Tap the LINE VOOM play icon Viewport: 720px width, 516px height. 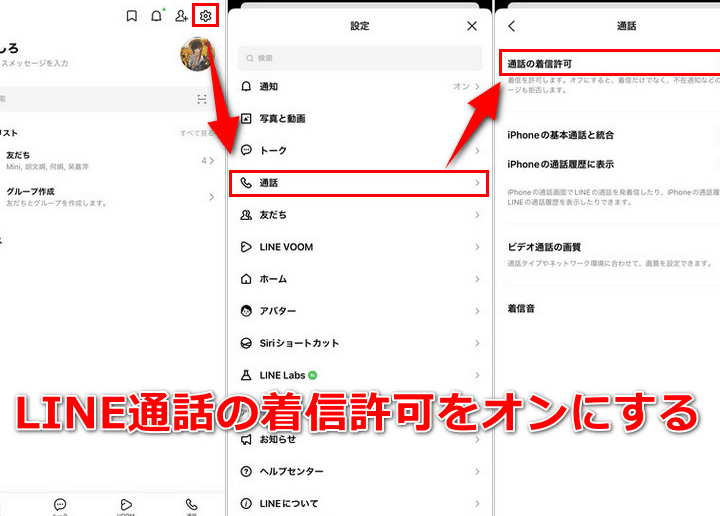(246, 247)
